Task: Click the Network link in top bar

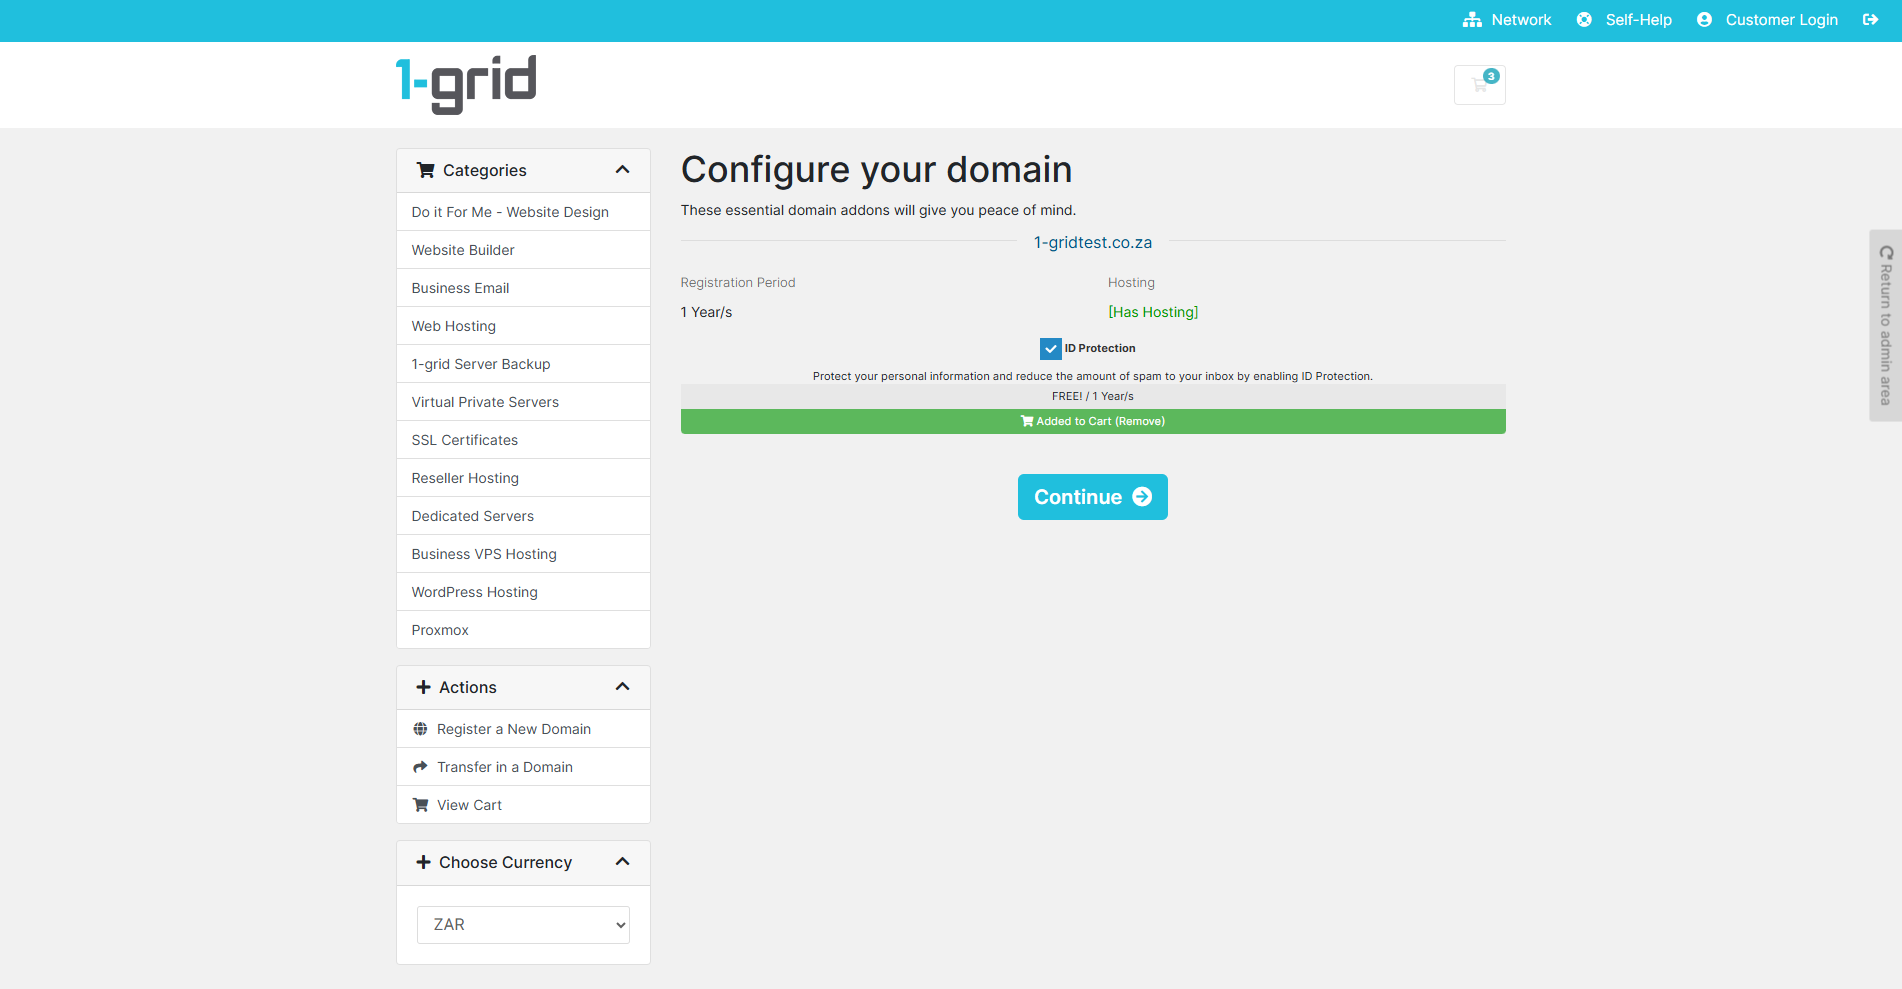Action: [1521, 20]
